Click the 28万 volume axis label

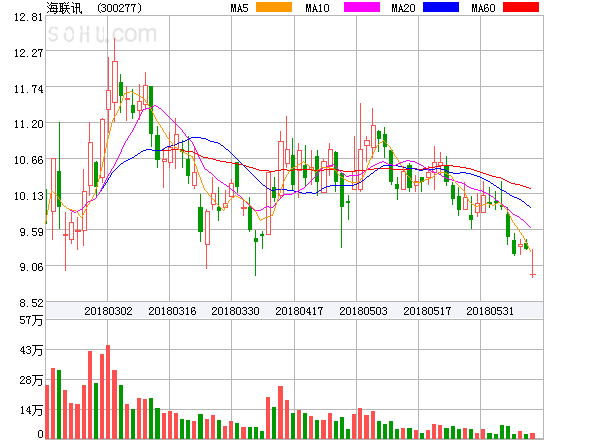click(31, 380)
